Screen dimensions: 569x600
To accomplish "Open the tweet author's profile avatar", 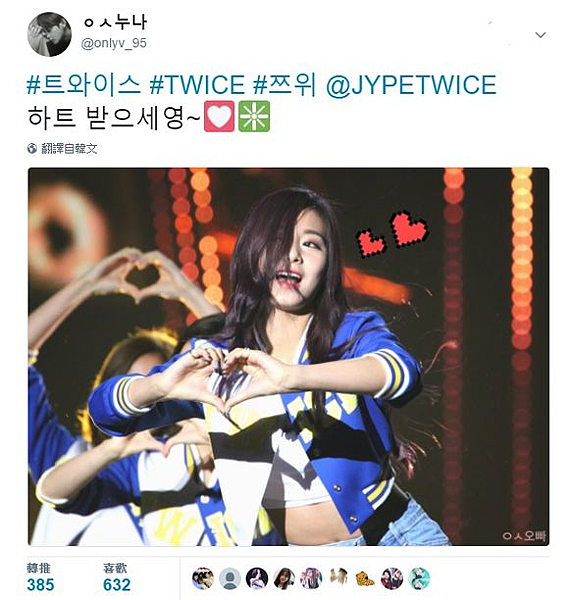I will point(49,34).
